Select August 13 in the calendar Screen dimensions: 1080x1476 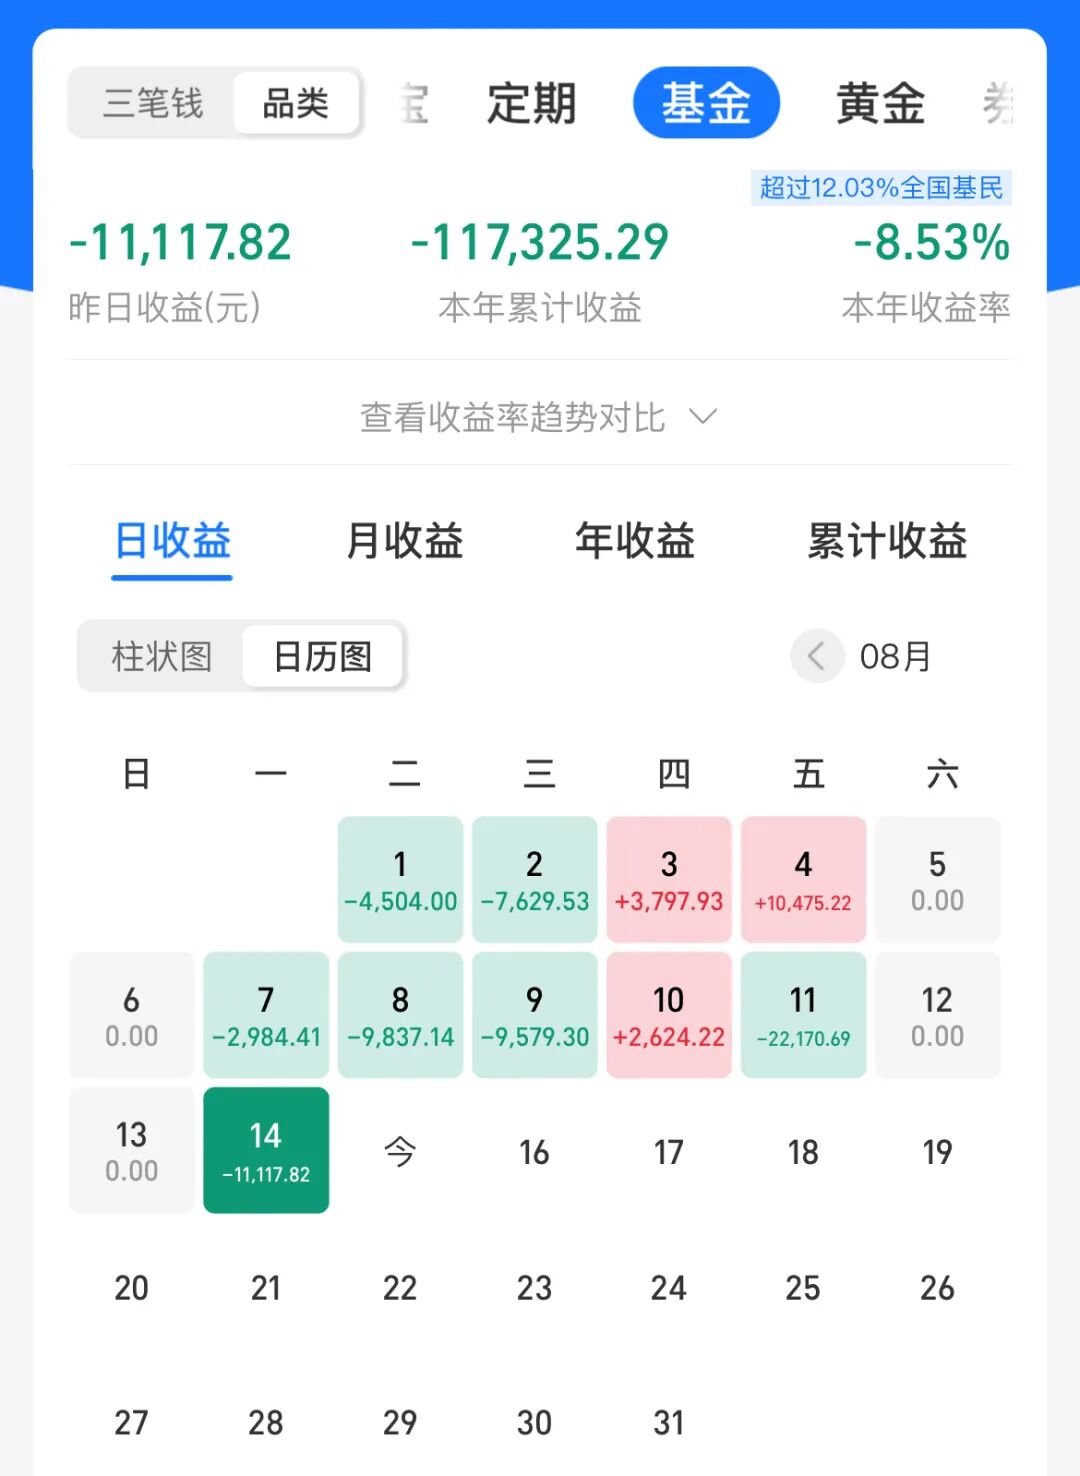pos(132,1150)
